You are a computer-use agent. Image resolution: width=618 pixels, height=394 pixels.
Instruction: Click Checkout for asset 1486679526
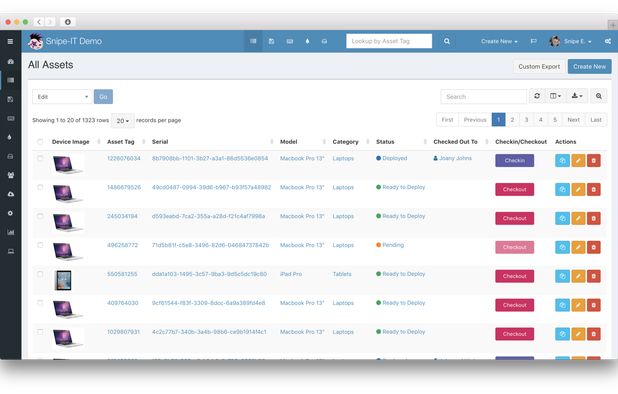(x=514, y=190)
